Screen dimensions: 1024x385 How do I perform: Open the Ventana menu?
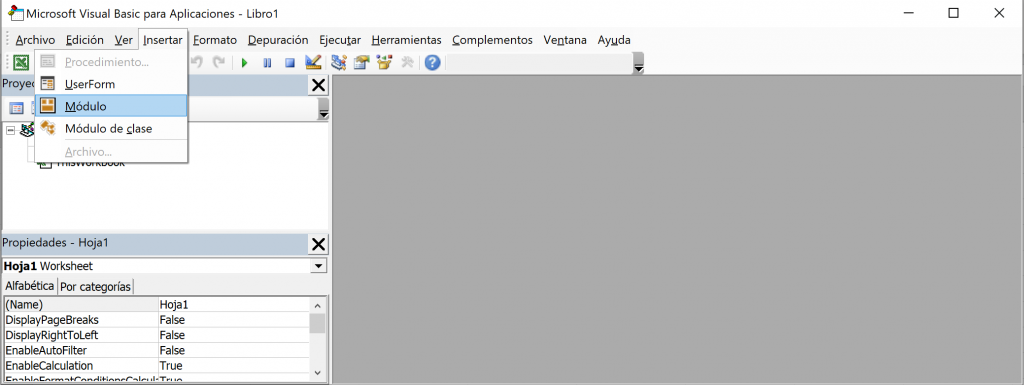point(565,40)
